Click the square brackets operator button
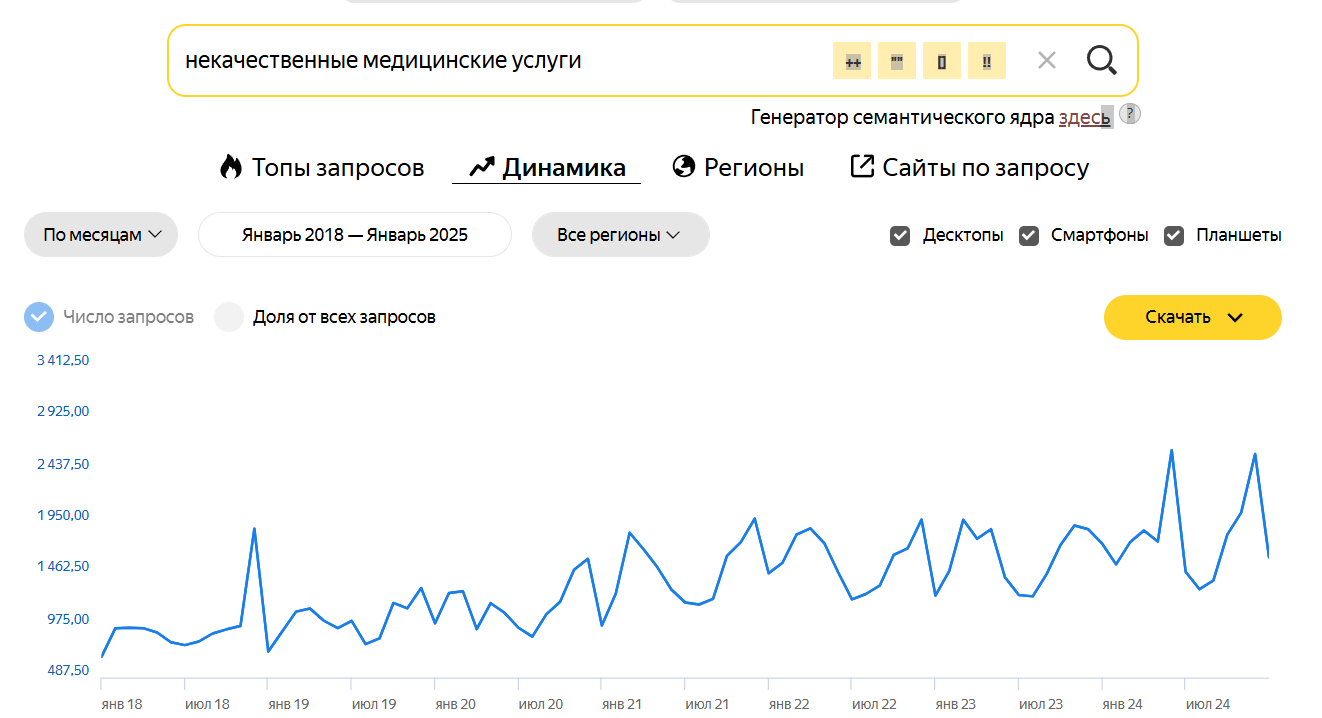This screenshot has width=1322, height=718. pyautogui.click(x=942, y=61)
